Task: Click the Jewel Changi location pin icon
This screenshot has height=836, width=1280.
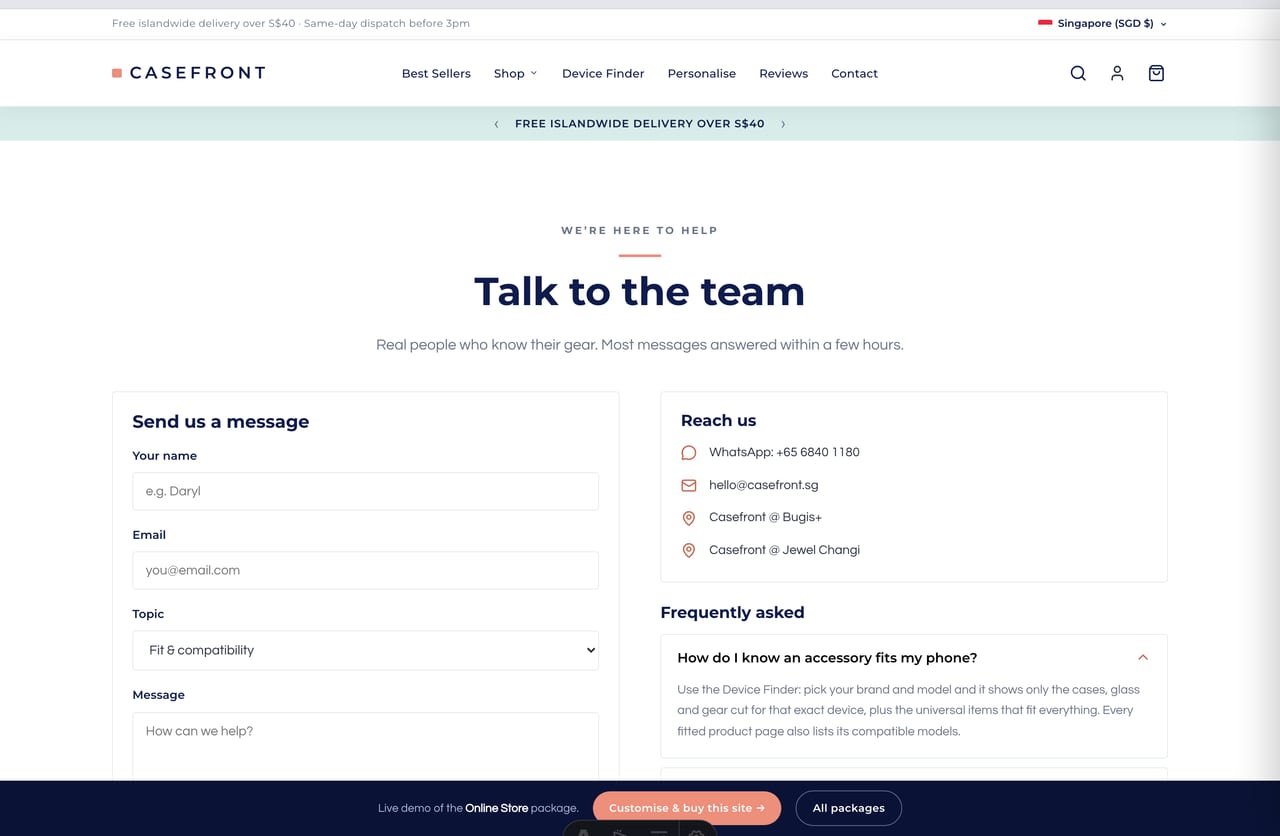Action: pyautogui.click(x=689, y=550)
